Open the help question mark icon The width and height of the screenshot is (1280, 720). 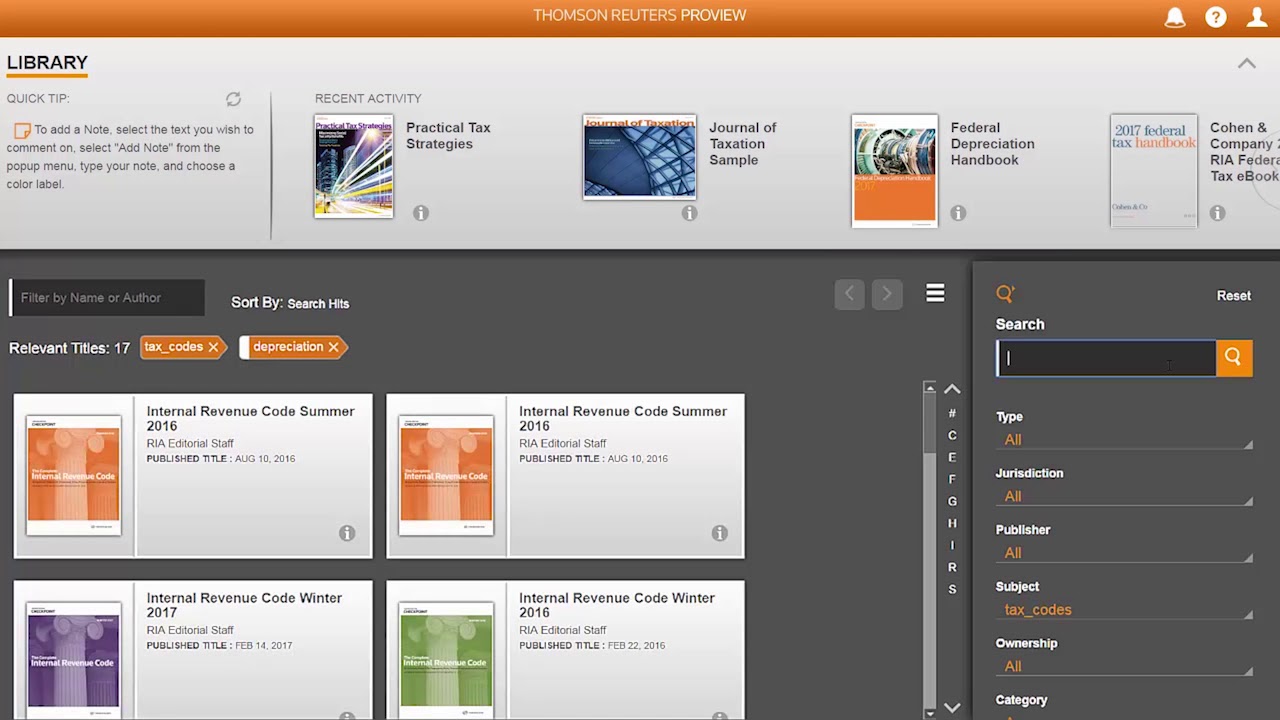[x=1216, y=17]
